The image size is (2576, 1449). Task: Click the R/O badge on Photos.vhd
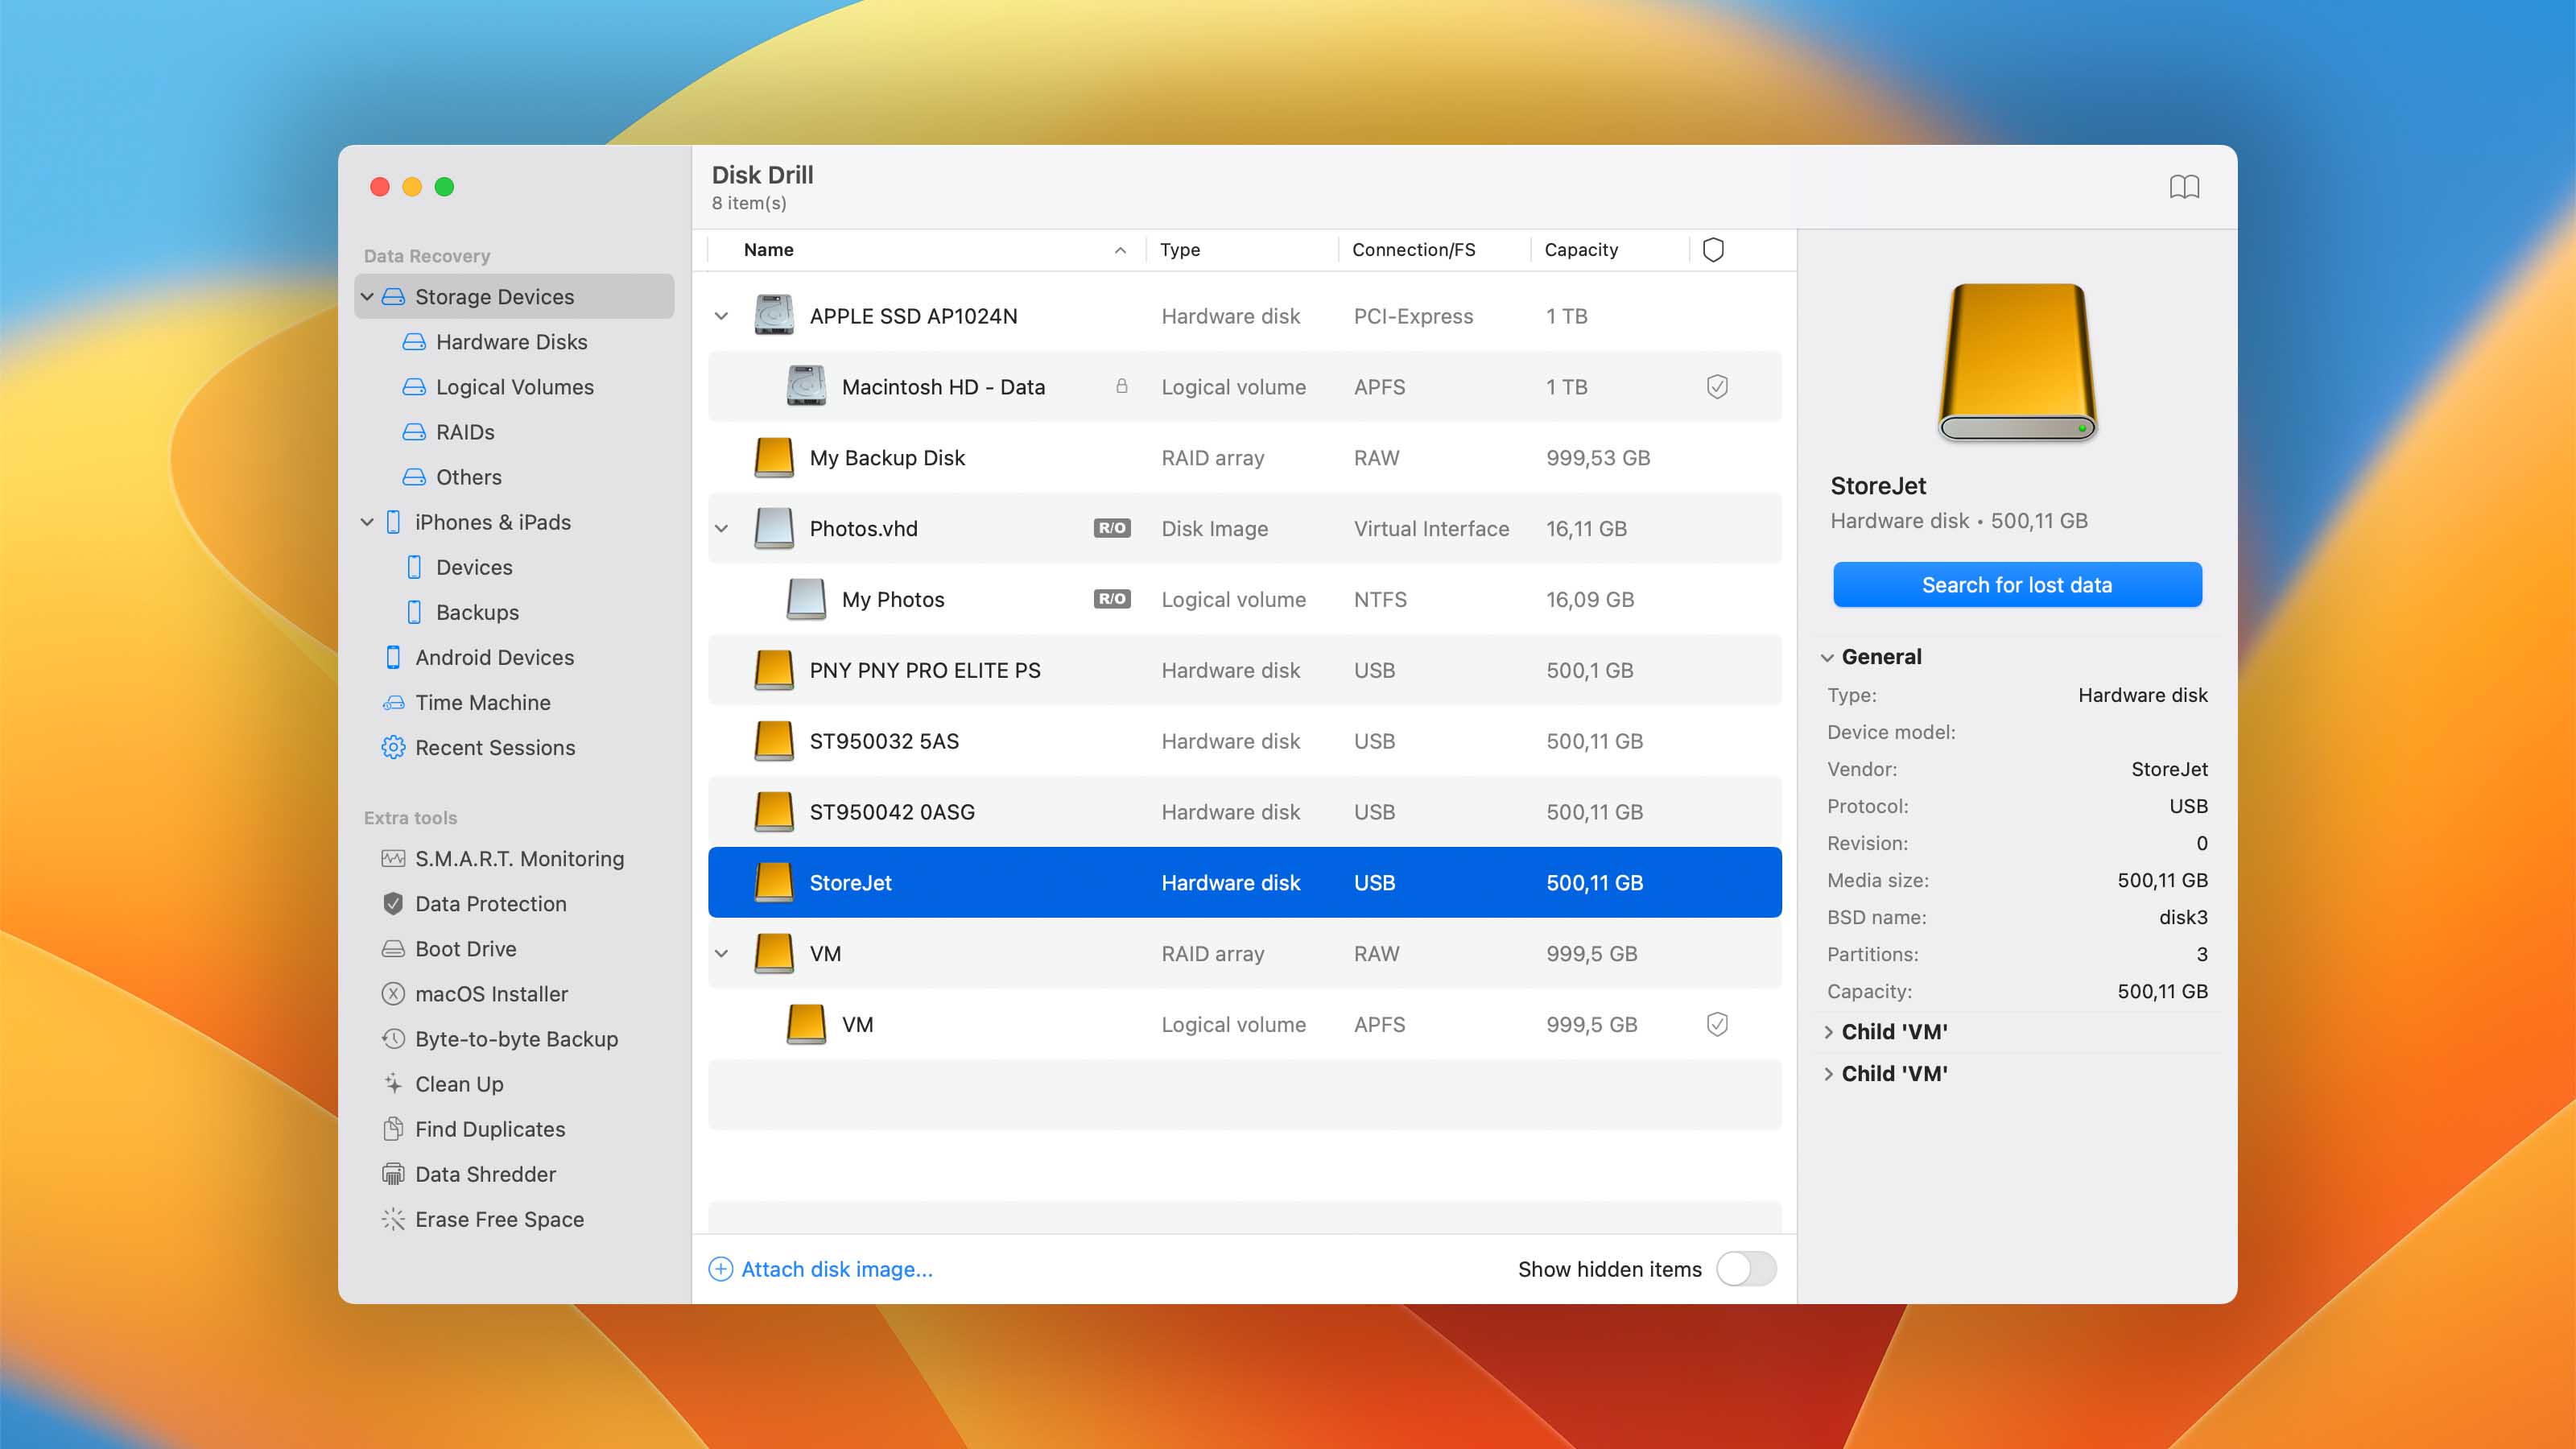coord(1112,528)
